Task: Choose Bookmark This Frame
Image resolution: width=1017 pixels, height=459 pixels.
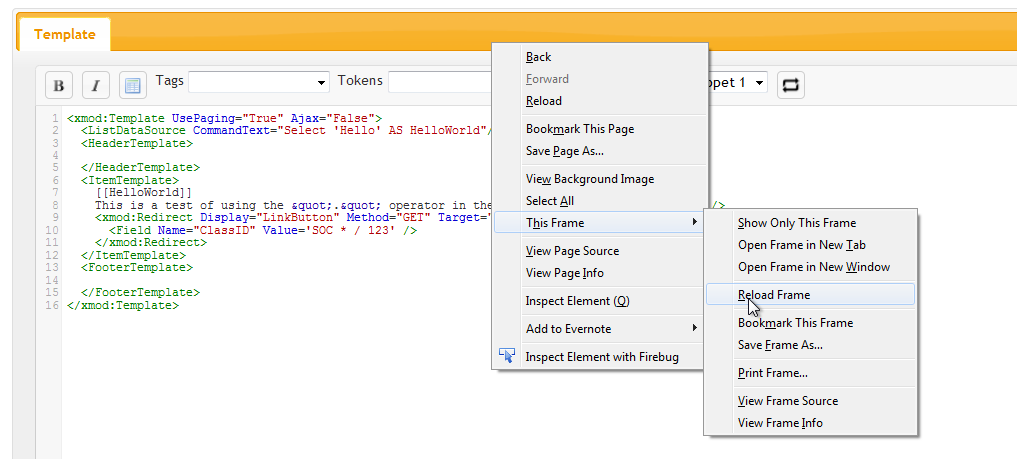Action: coord(810,323)
